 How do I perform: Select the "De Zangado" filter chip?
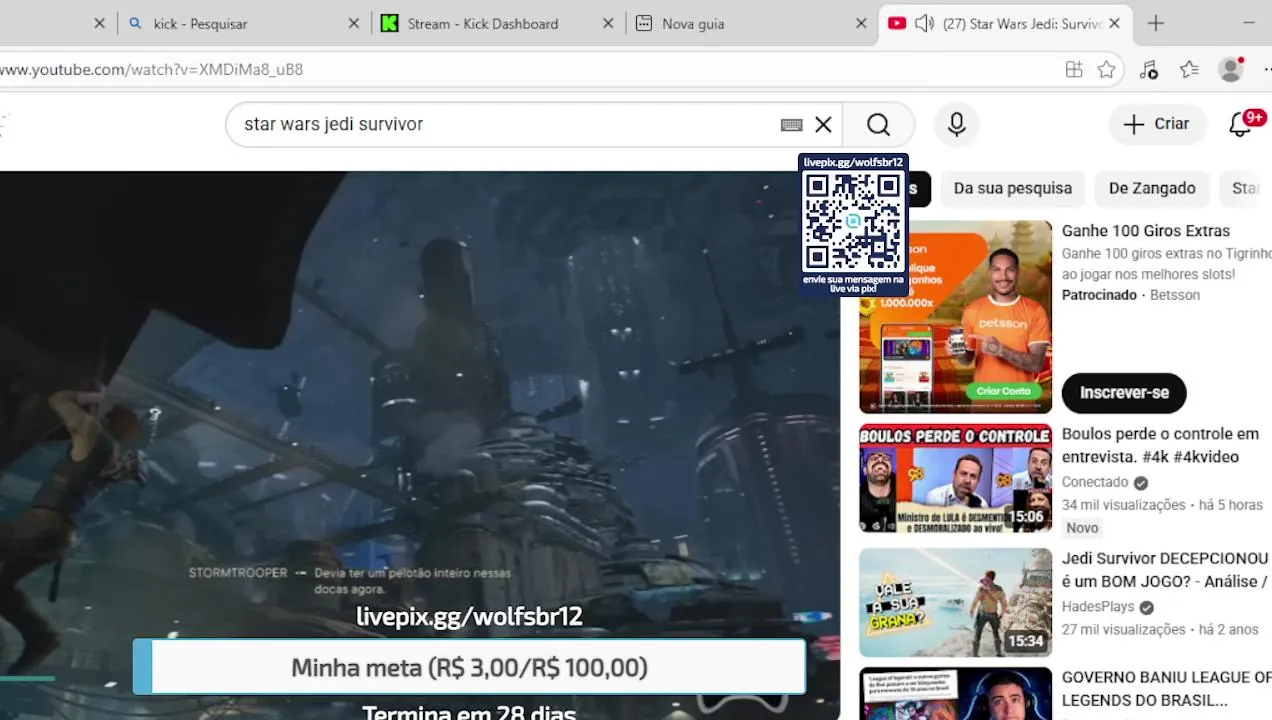point(1152,188)
